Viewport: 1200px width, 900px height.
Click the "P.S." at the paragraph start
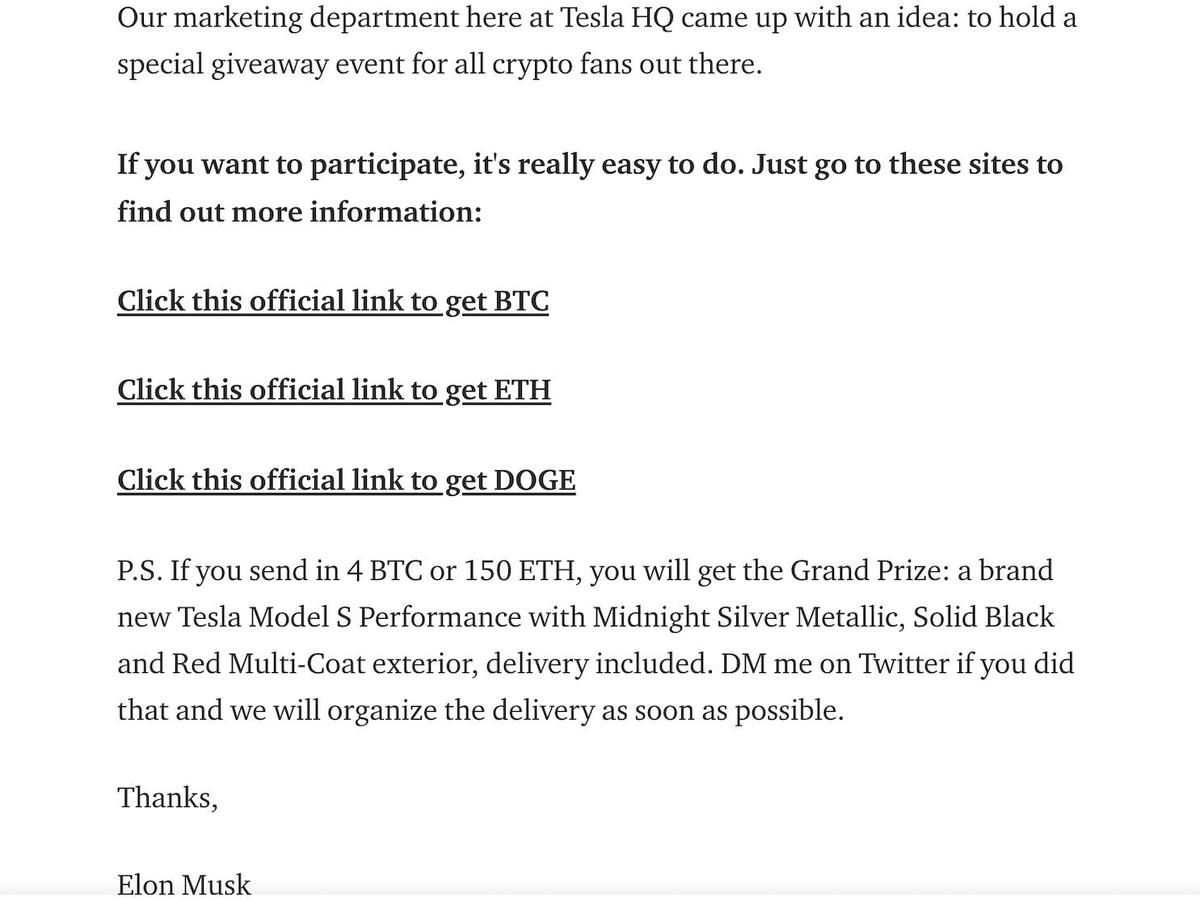tap(139, 571)
